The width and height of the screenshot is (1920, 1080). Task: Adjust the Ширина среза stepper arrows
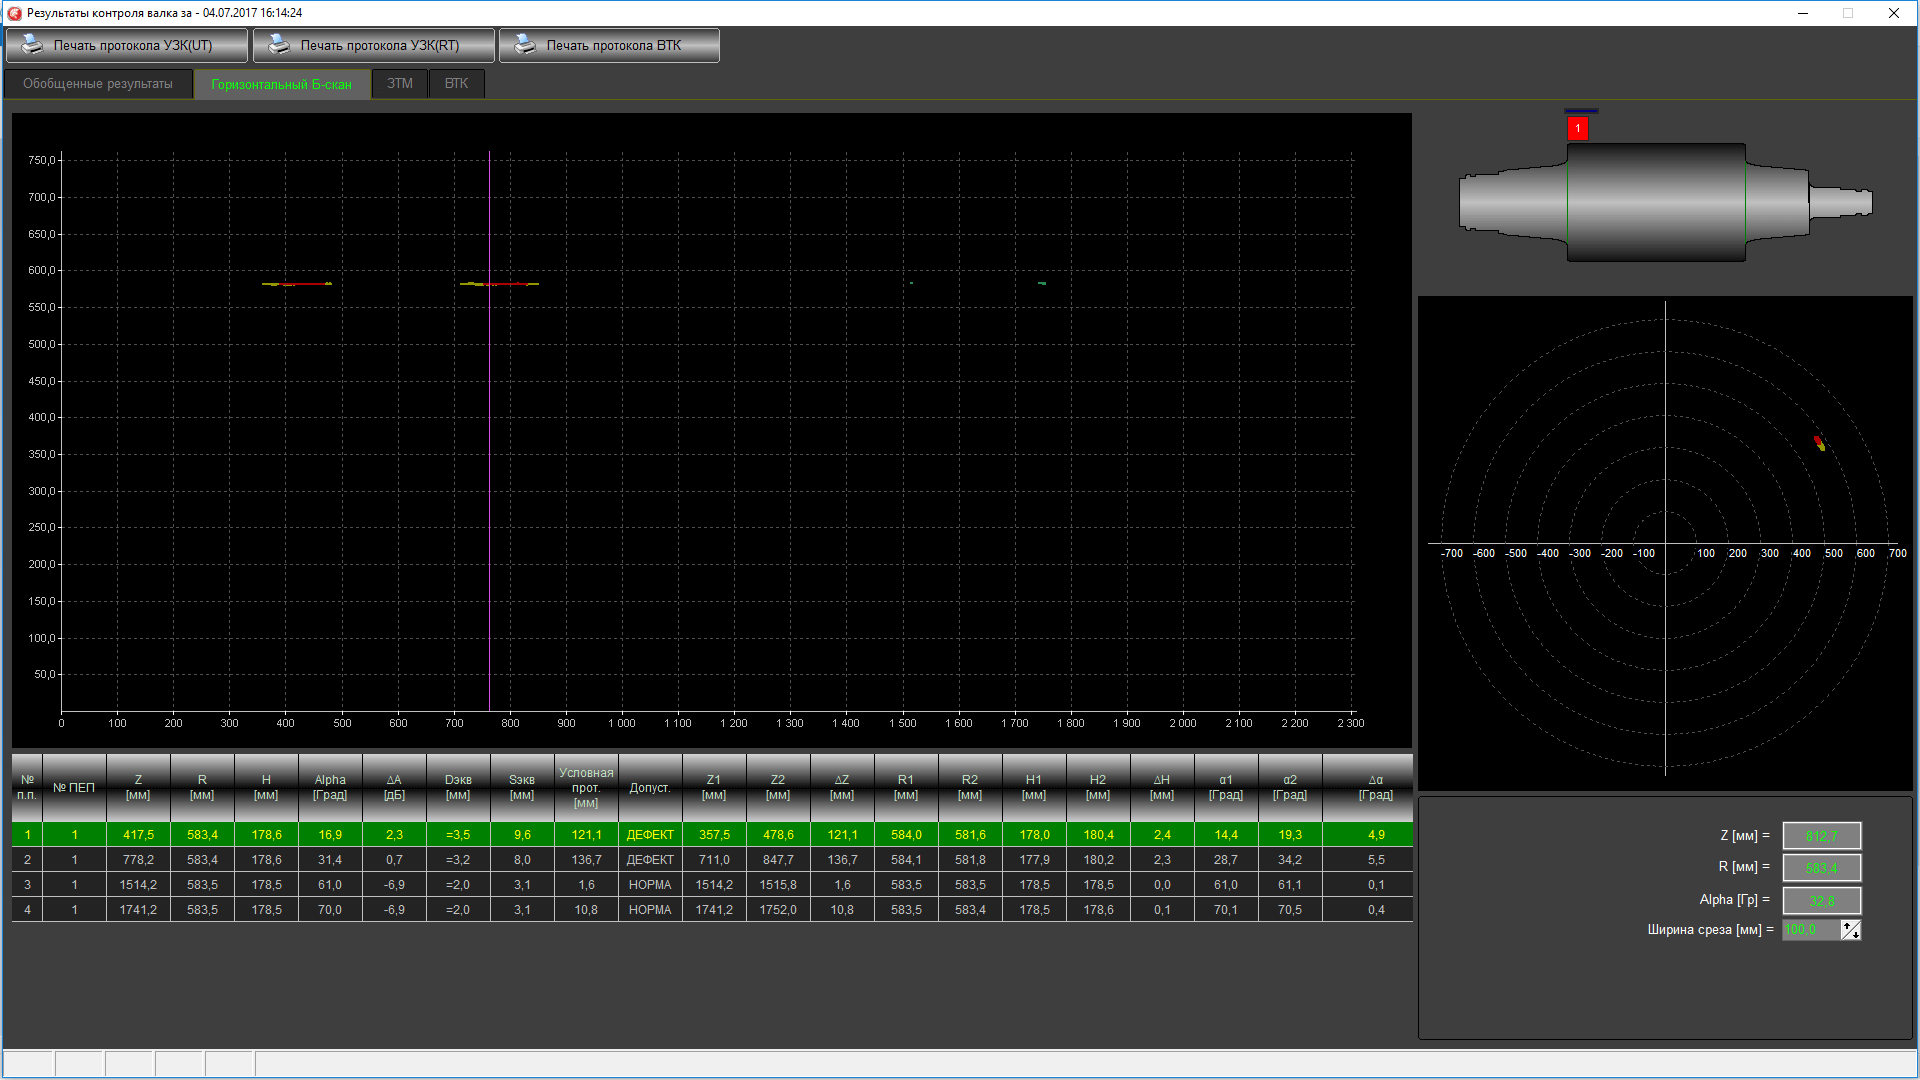[x=1851, y=930]
